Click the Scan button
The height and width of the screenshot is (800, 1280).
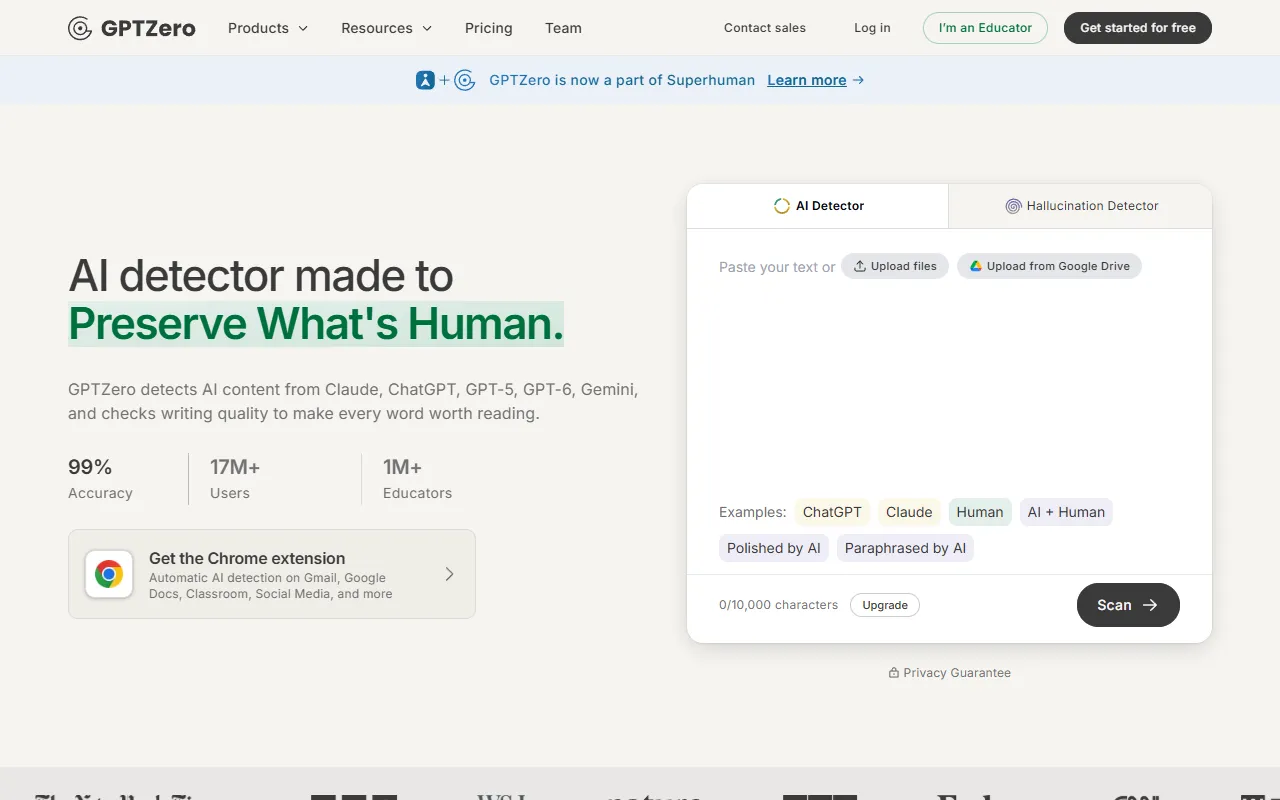1128,605
